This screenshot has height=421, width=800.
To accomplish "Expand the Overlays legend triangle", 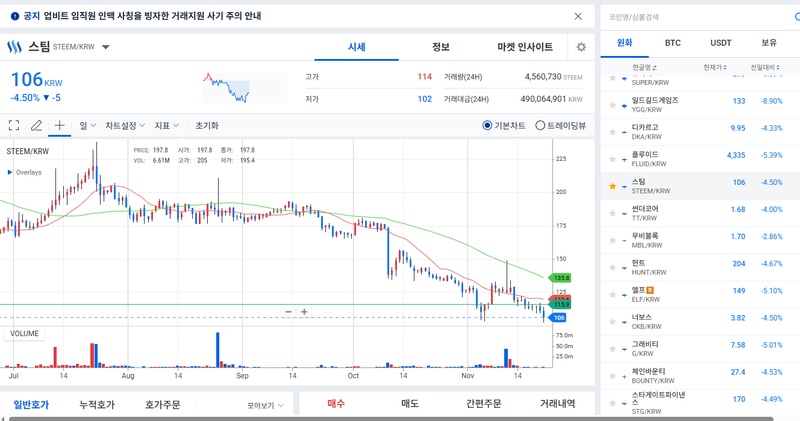I will pos(10,172).
